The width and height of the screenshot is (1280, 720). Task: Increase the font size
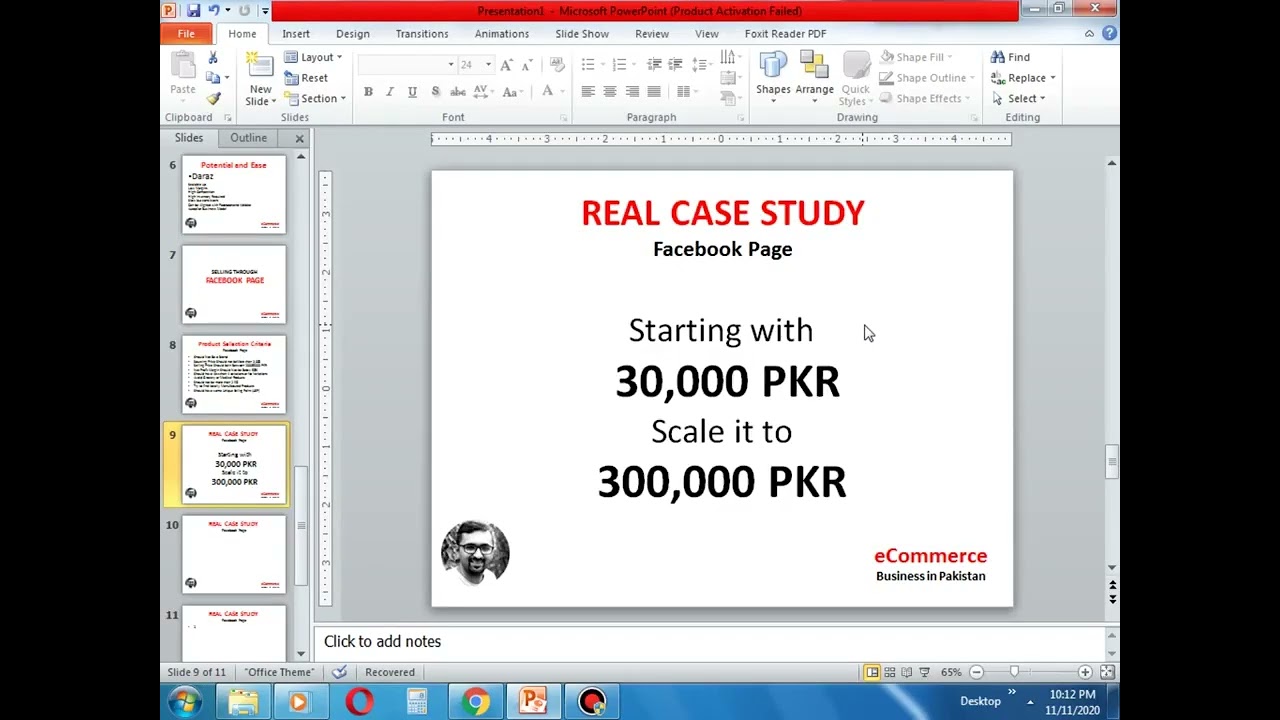[x=506, y=64]
